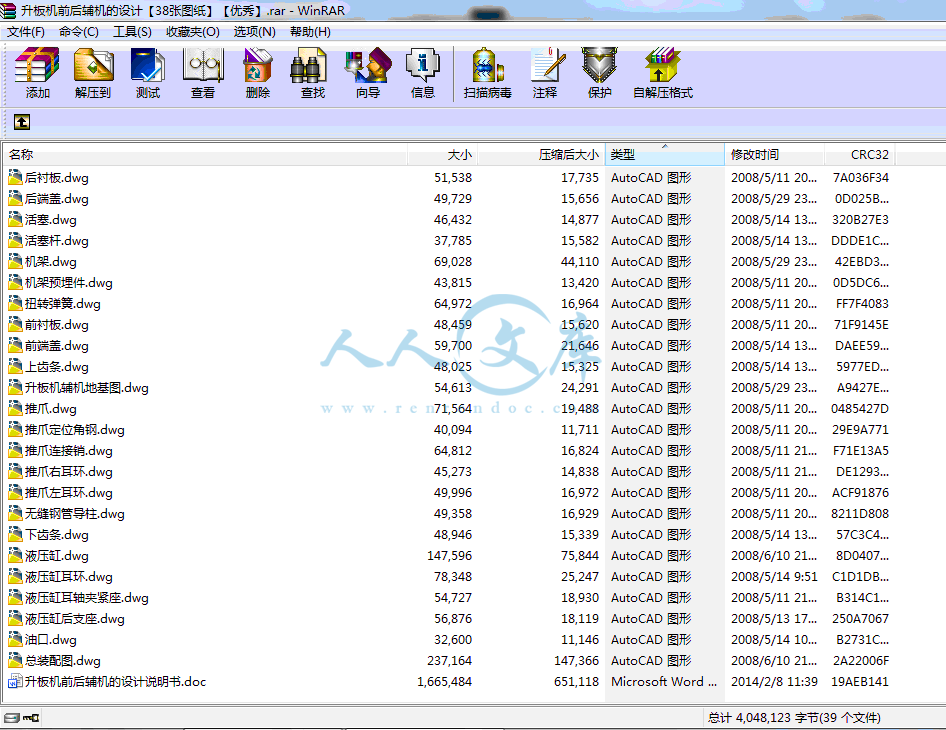
Task: Select the file 扭转弹簧.dwg
Action: (x=63, y=303)
